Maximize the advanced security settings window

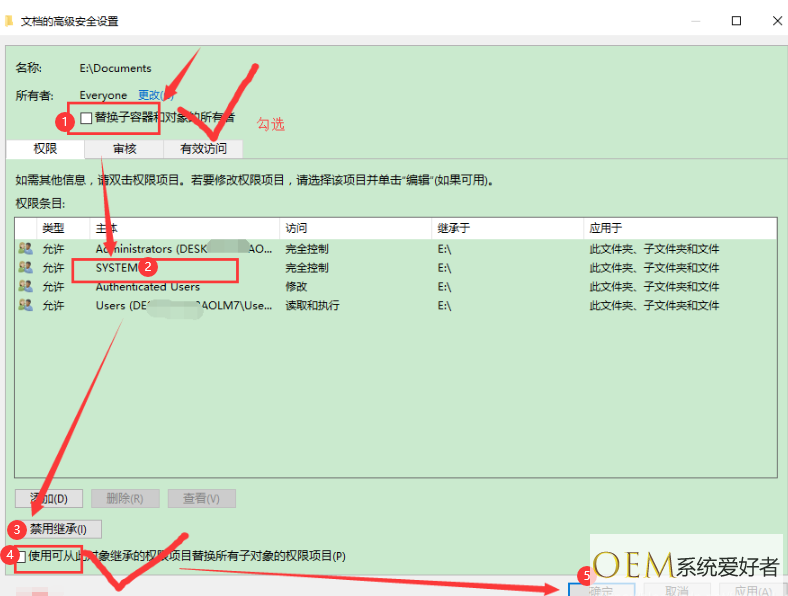736,20
